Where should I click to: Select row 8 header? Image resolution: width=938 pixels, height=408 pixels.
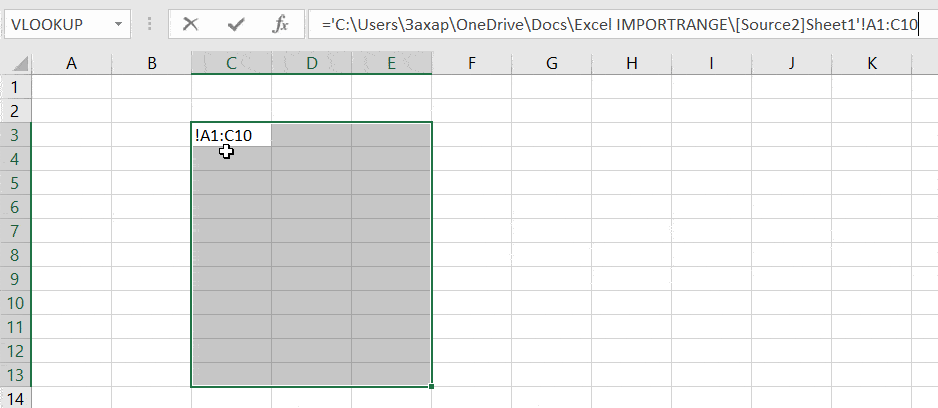15,255
